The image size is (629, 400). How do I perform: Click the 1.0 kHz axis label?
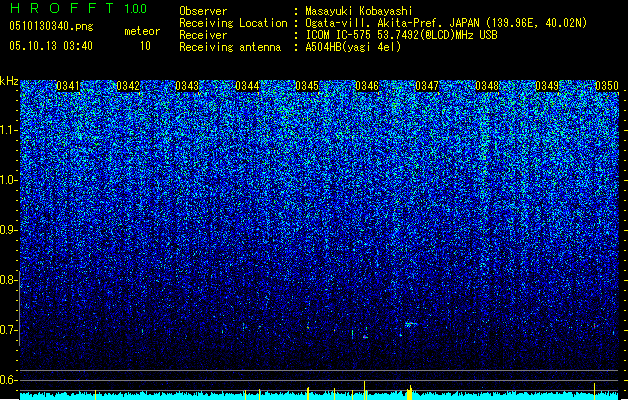(x=9, y=181)
